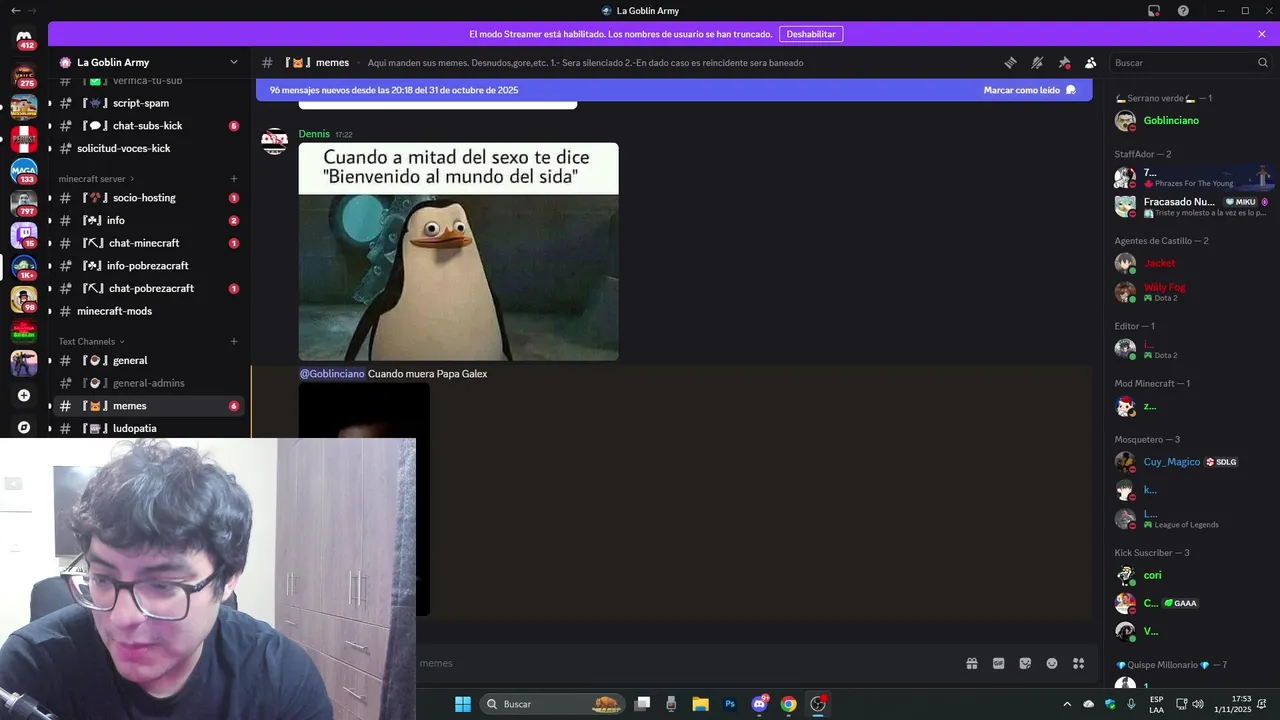Image resolution: width=1280 pixels, height=720 pixels.
Task: Open the info-pobrezacraft channel
Action: (x=150, y=266)
